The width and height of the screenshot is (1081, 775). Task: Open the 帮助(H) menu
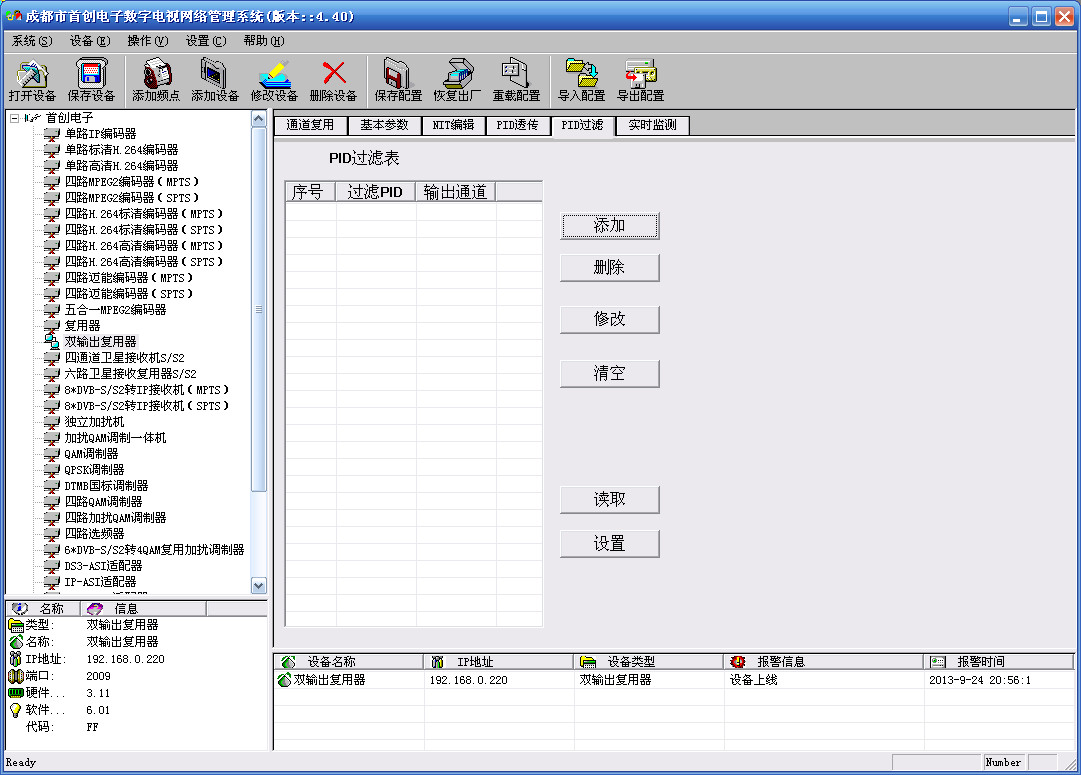point(263,41)
